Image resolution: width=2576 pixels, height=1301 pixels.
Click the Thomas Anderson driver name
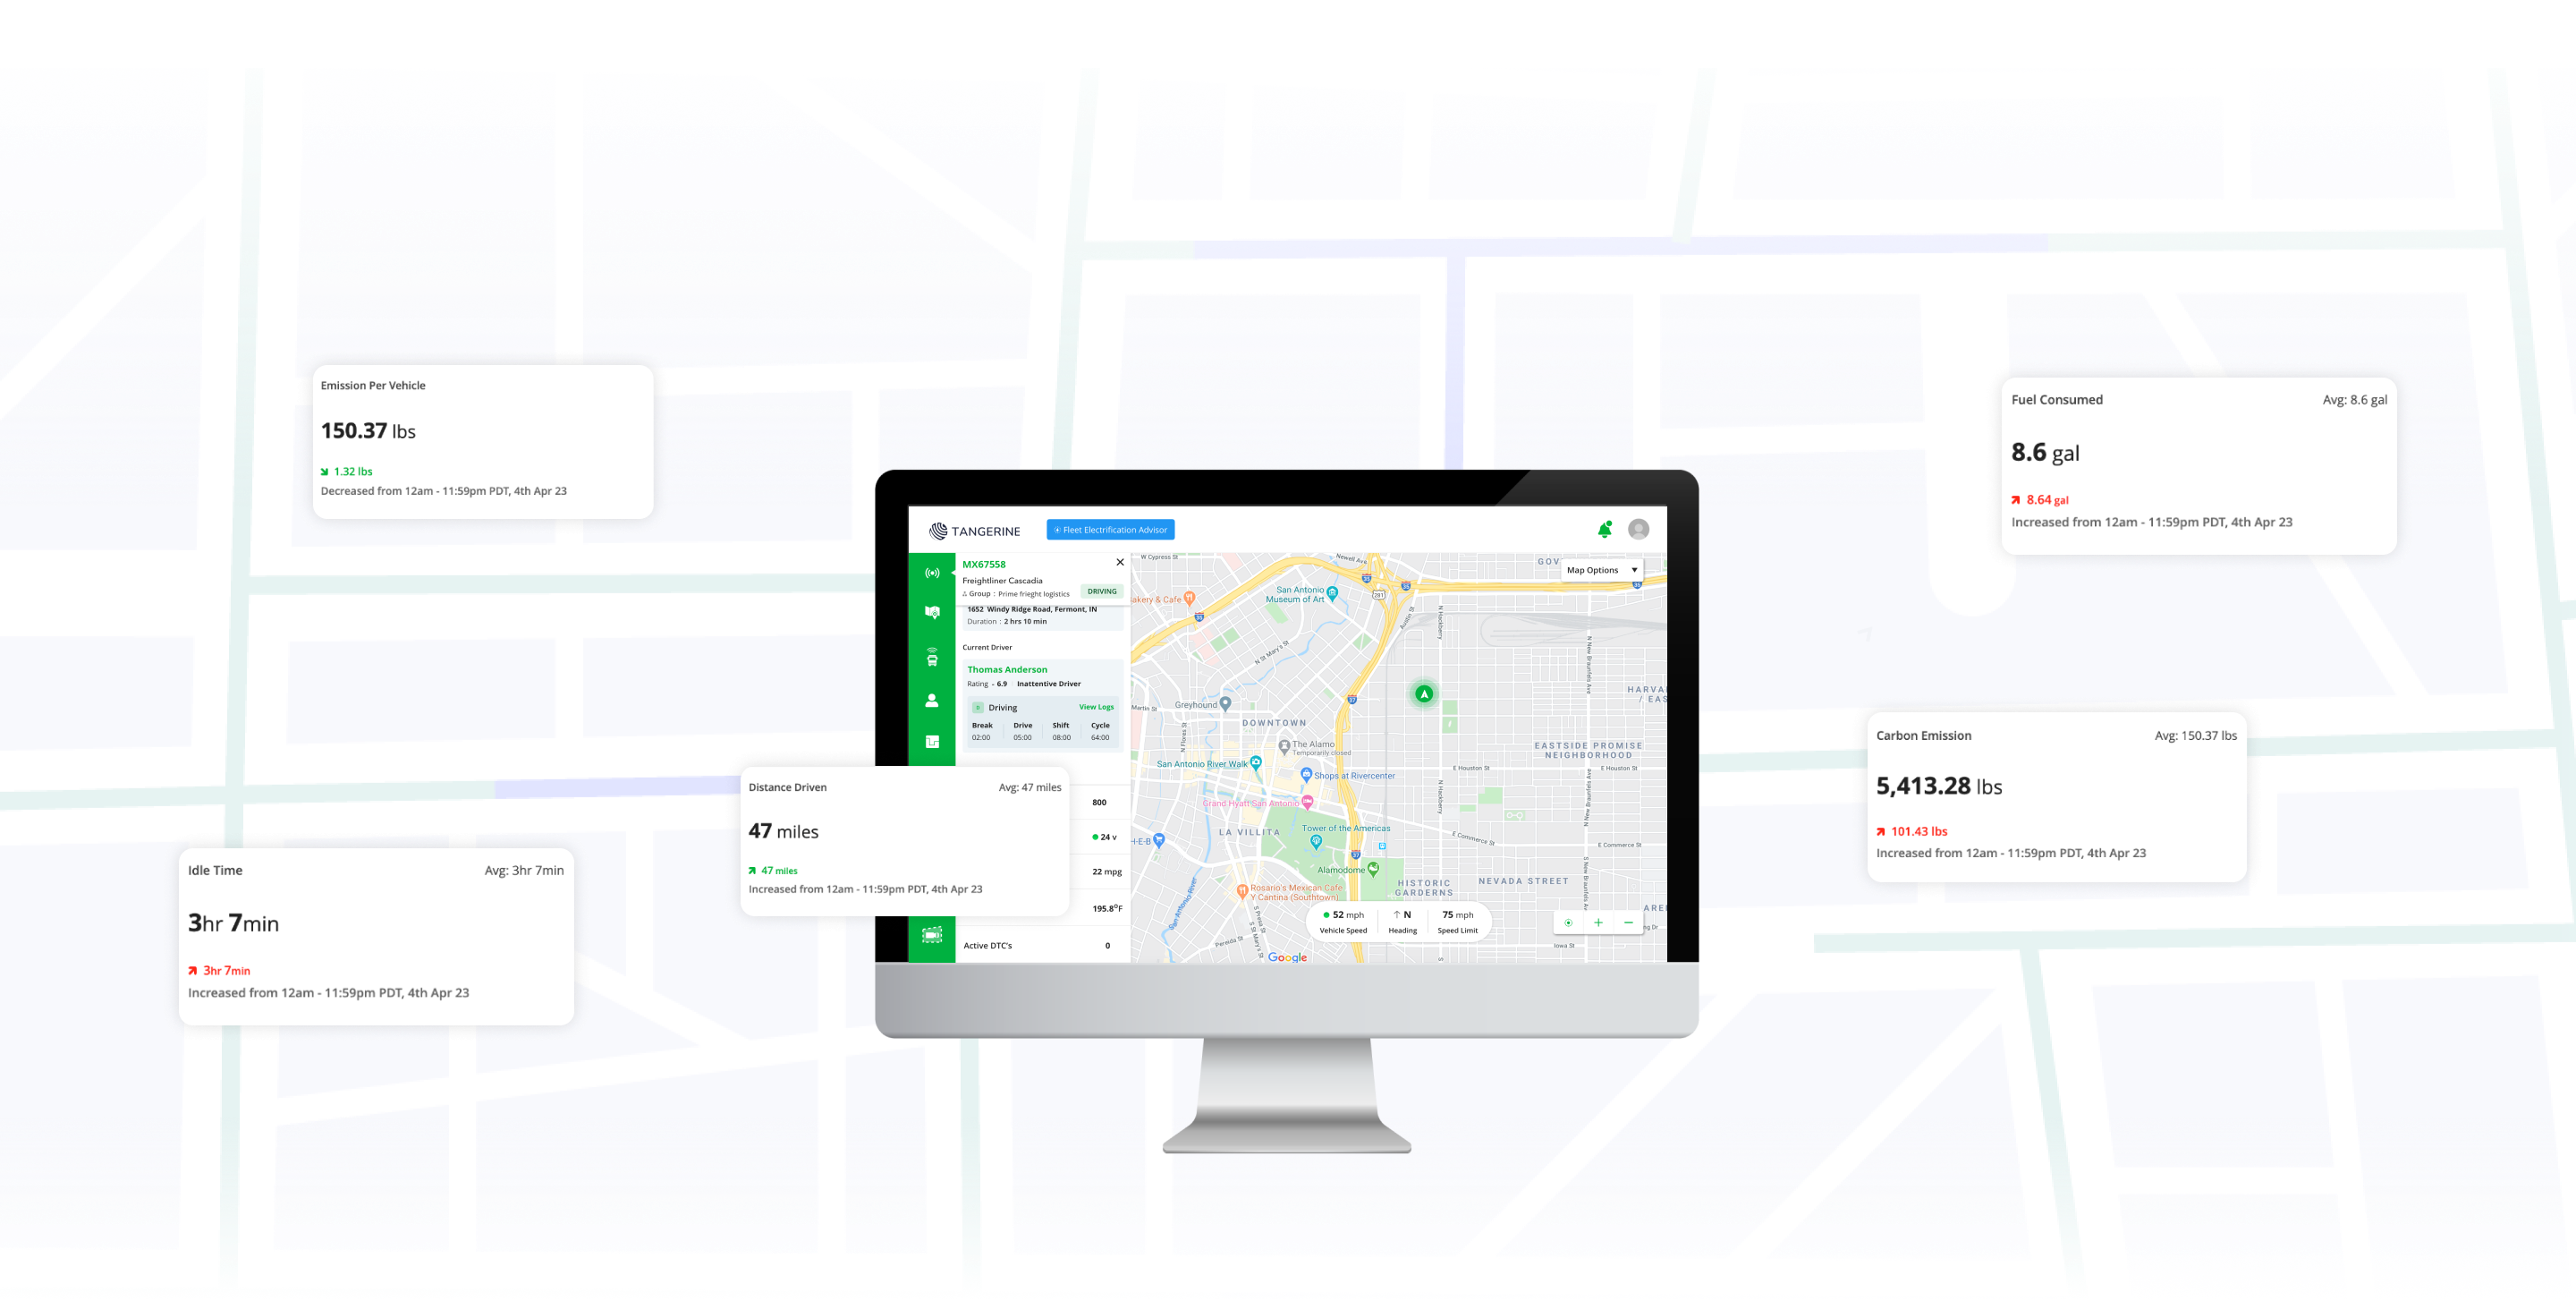tap(1007, 670)
